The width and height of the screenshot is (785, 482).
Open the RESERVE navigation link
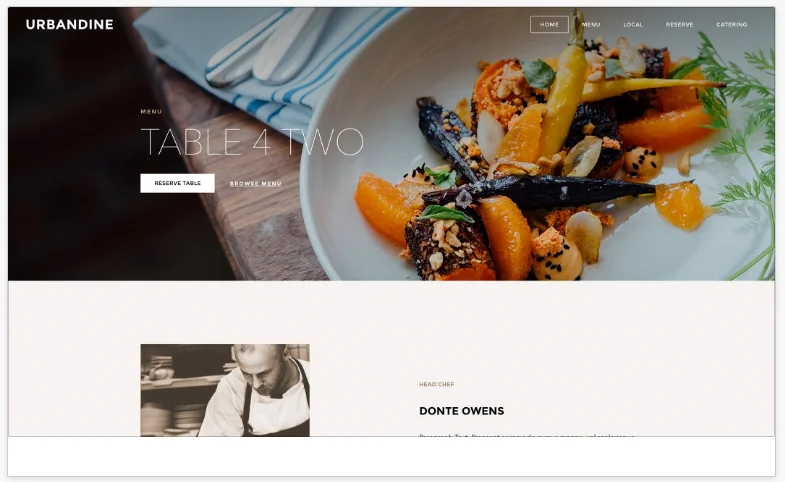[679, 25]
